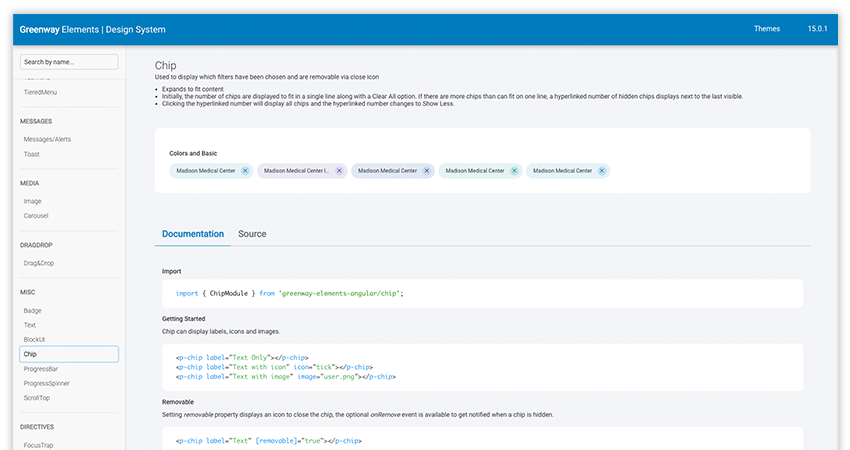Close the third Madison Medical Center chip
850x450 pixels.
tap(427, 171)
